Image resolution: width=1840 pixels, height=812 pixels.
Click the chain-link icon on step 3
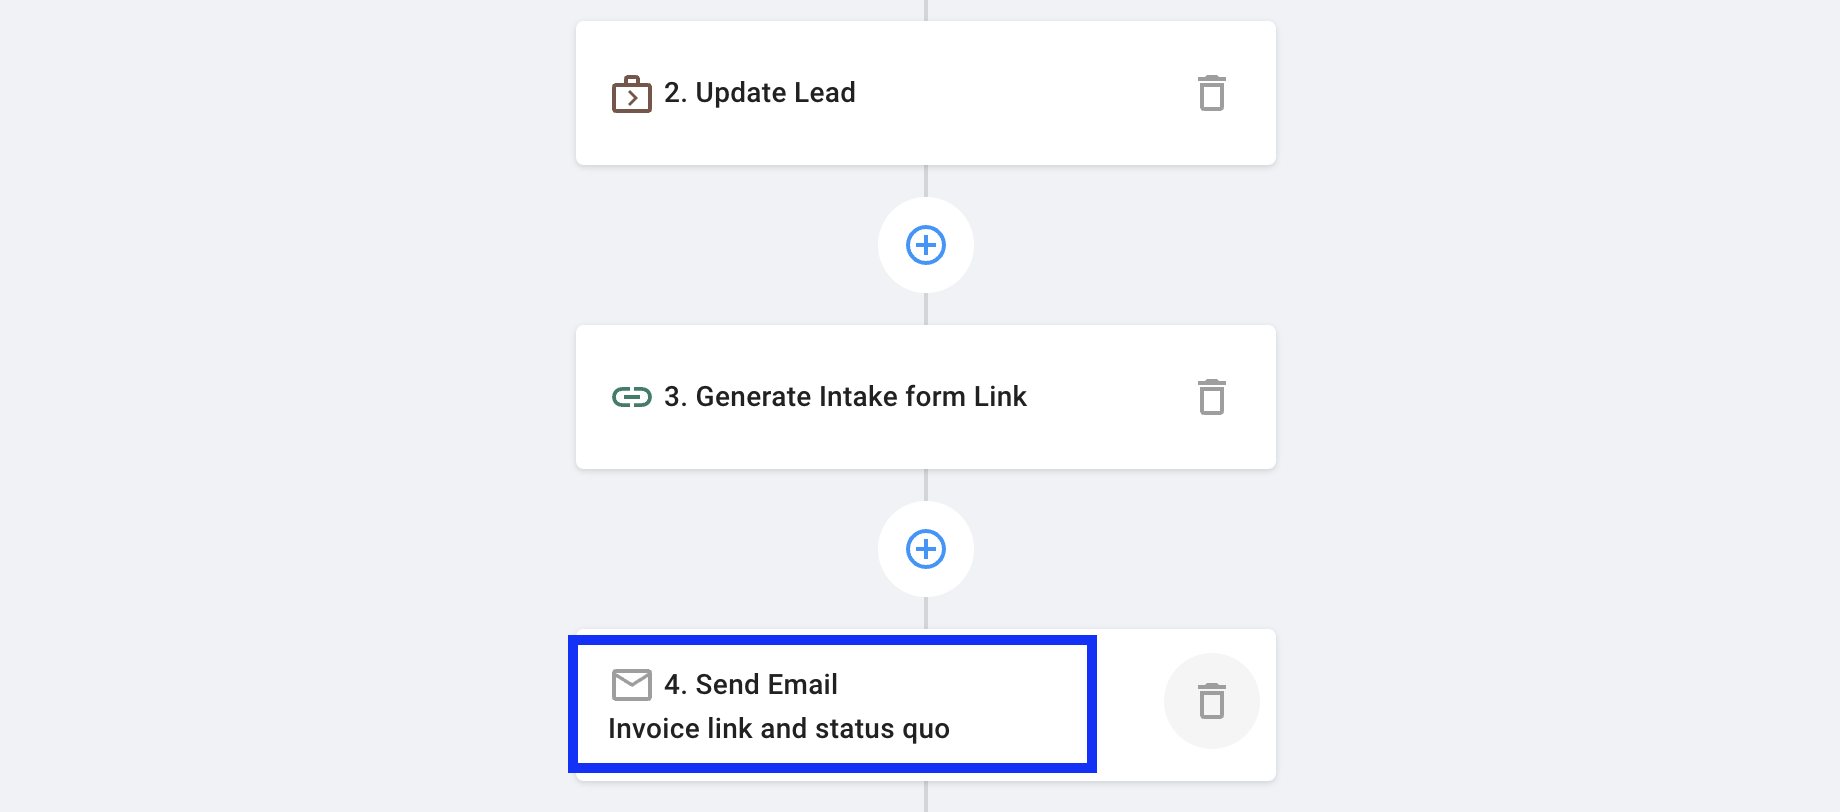631,397
